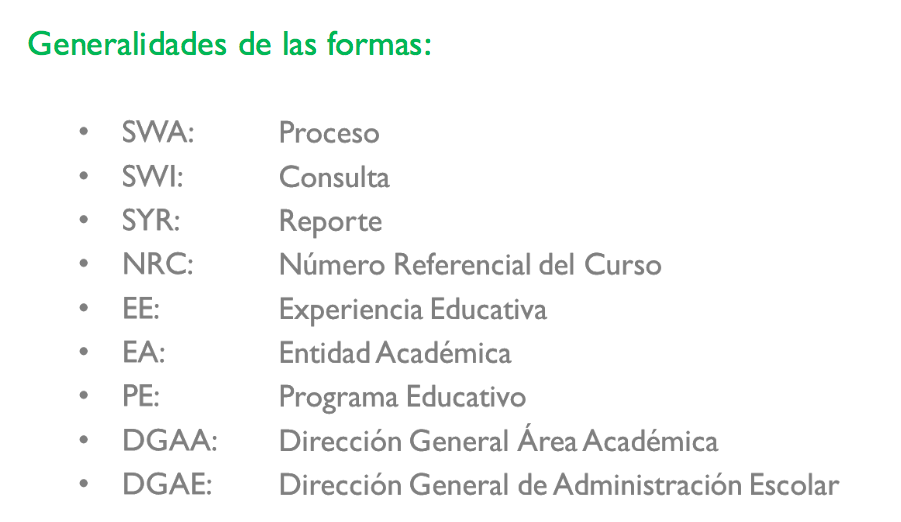Screen dimensions: 901x522
Task: Select the 'DGAE:' abbreviation
Action: coord(168,485)
